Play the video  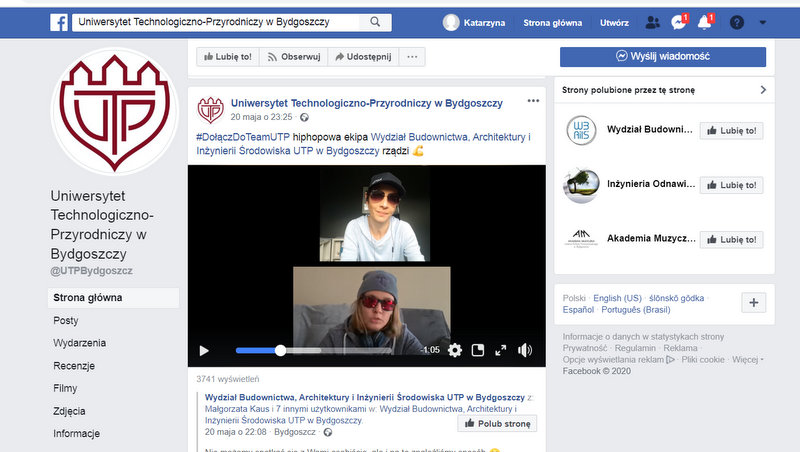[204, 350]
